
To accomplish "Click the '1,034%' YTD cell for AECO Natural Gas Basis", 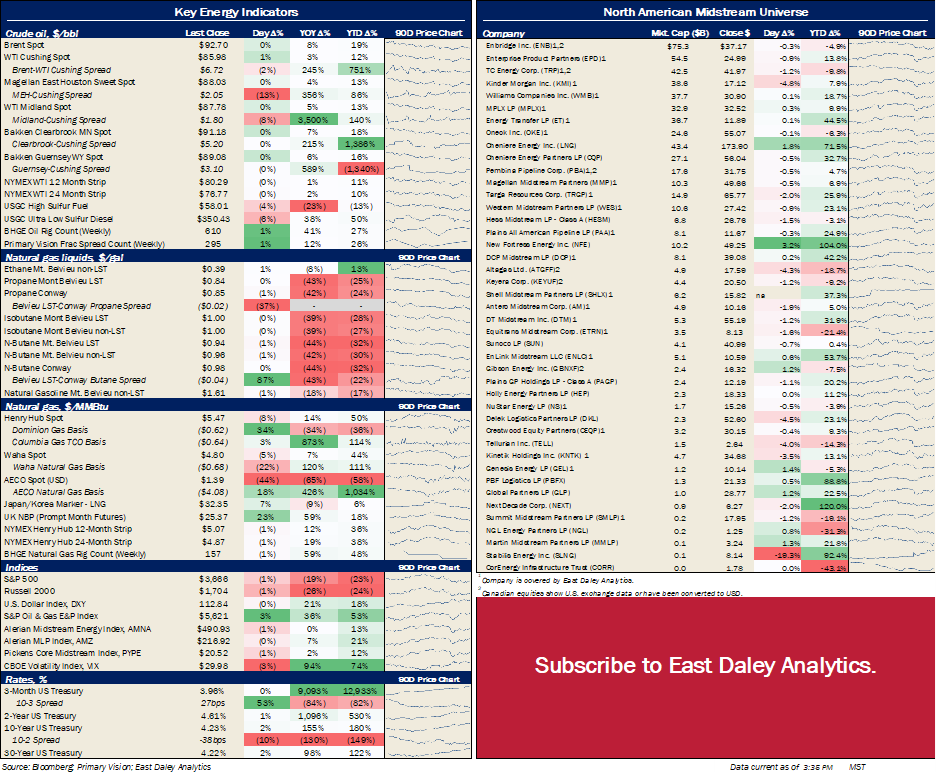I will (360, 492).
